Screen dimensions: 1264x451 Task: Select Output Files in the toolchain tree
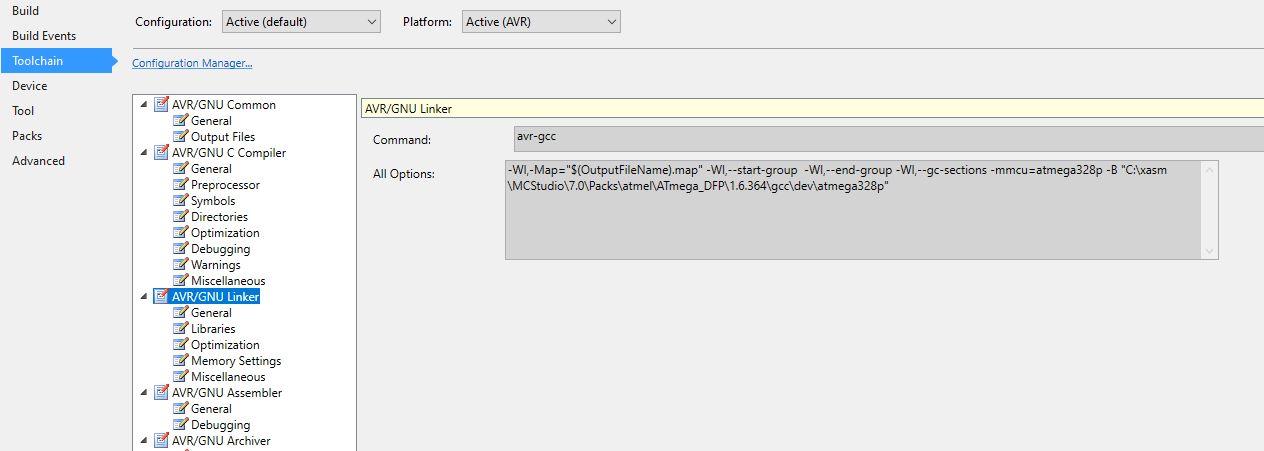point(223,137)
